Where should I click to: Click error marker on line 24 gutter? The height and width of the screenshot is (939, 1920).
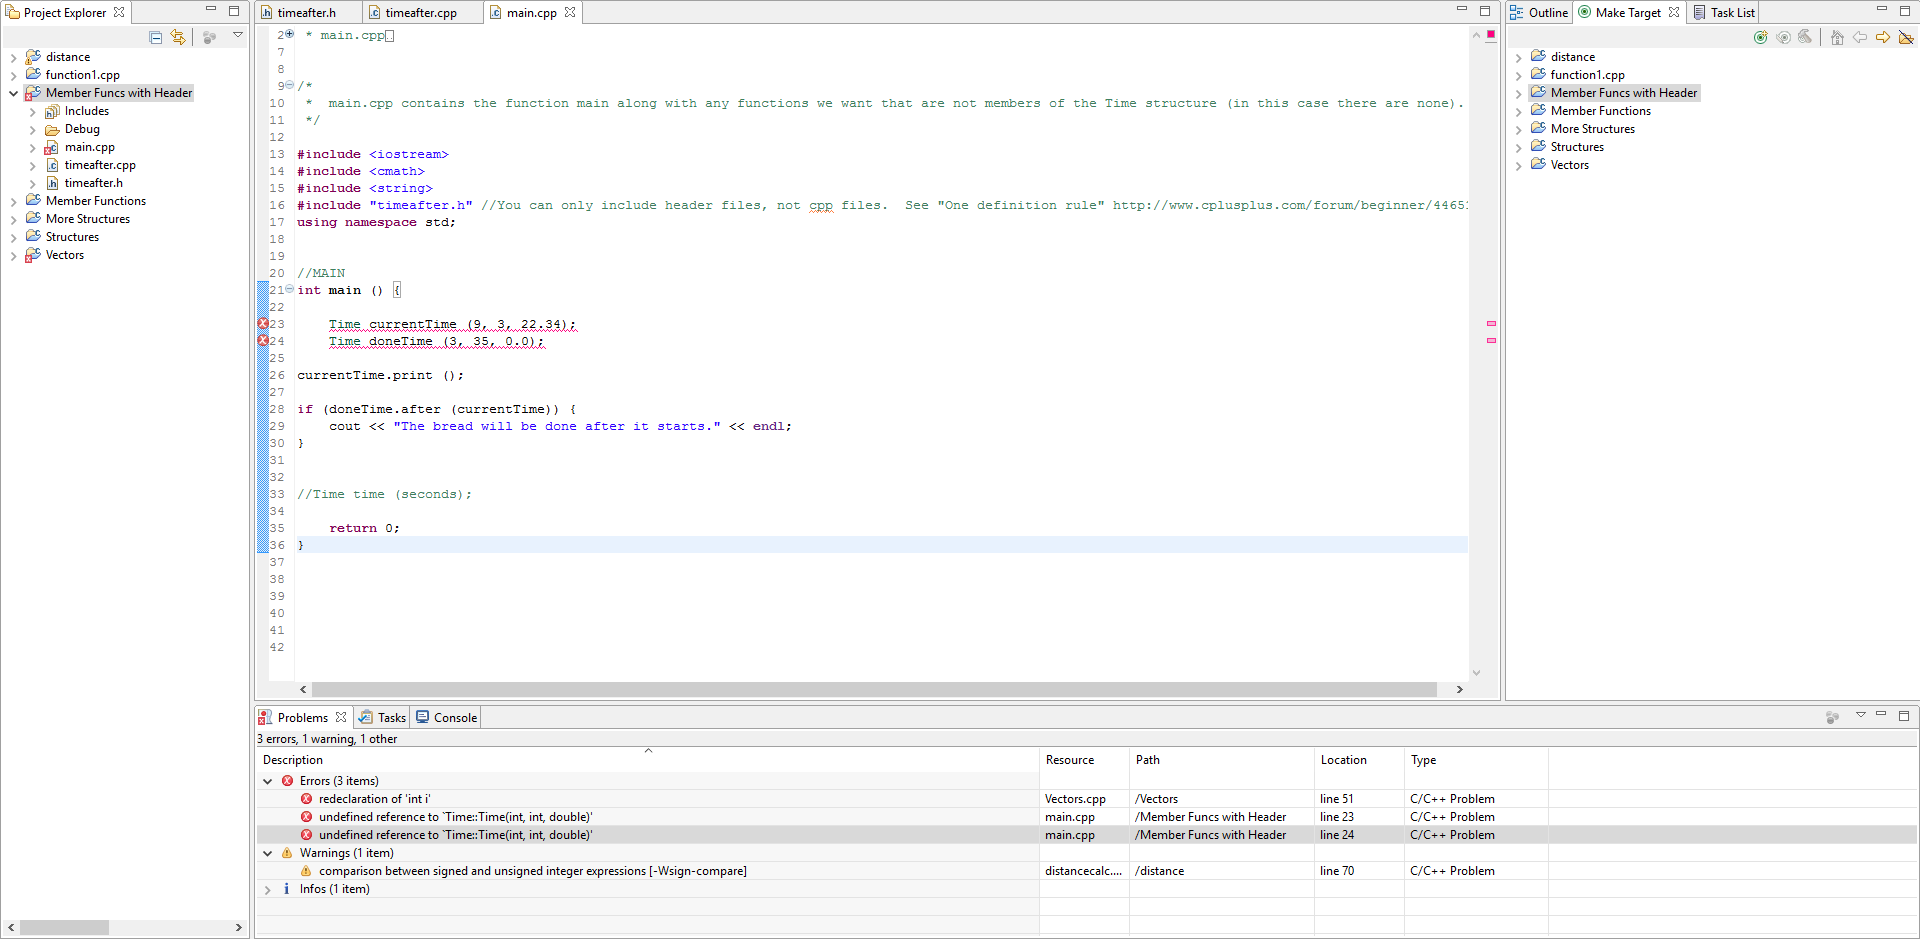[x=263, y=341]
